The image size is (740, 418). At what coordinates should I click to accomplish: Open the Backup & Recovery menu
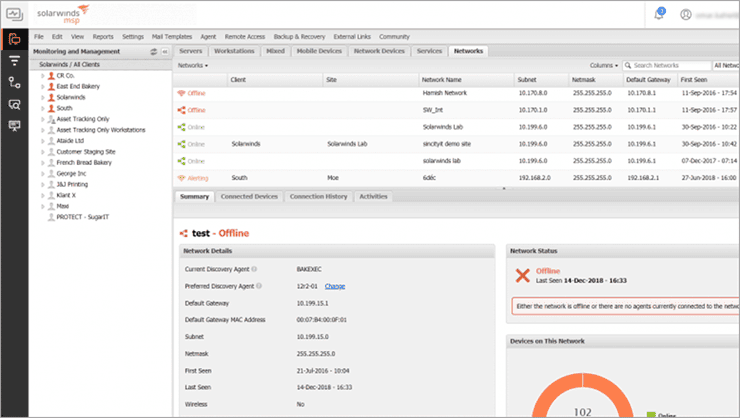299,37
